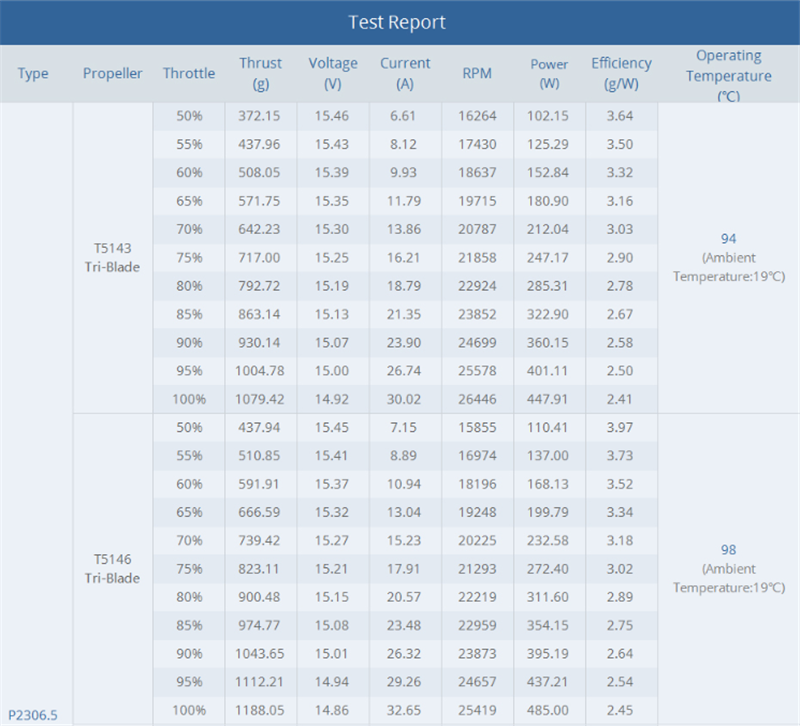Select the Operating Temperature column header
The image size is (800, 726).
(x=729, y=75)
